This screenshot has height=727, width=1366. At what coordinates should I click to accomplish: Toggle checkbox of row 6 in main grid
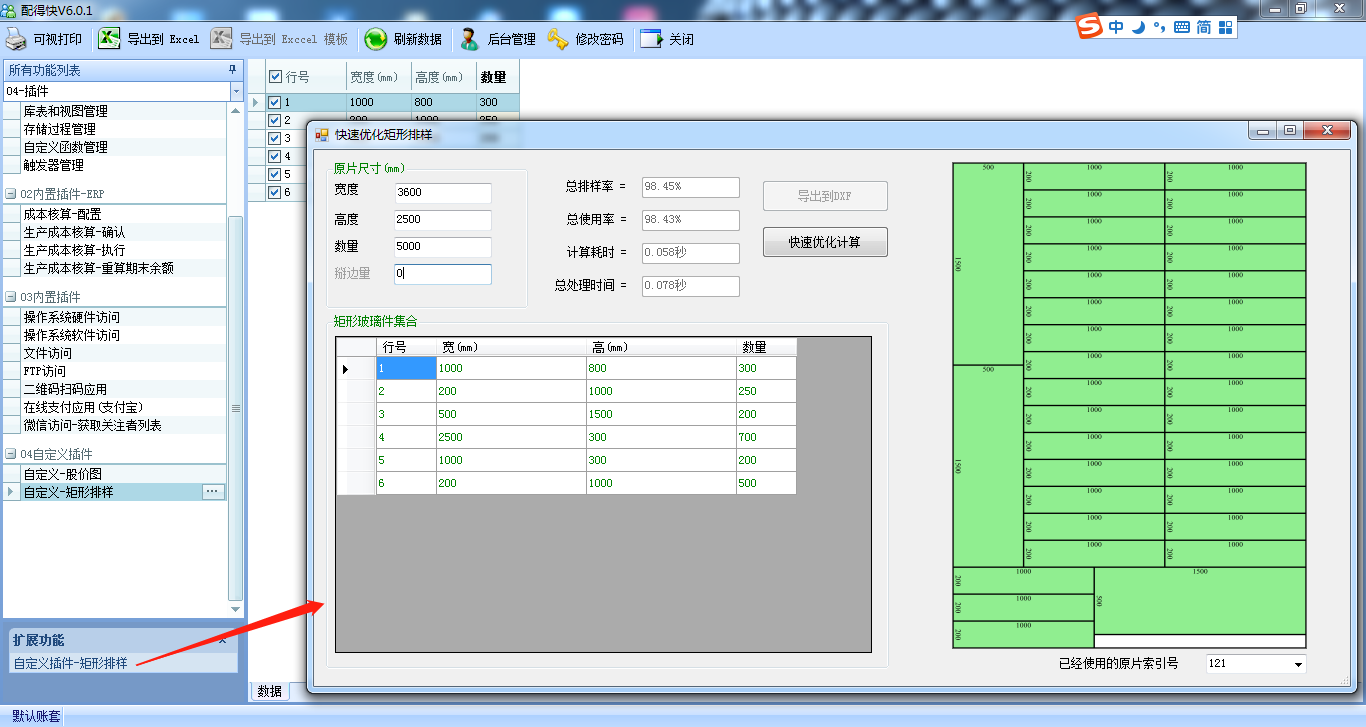(275, 192)
